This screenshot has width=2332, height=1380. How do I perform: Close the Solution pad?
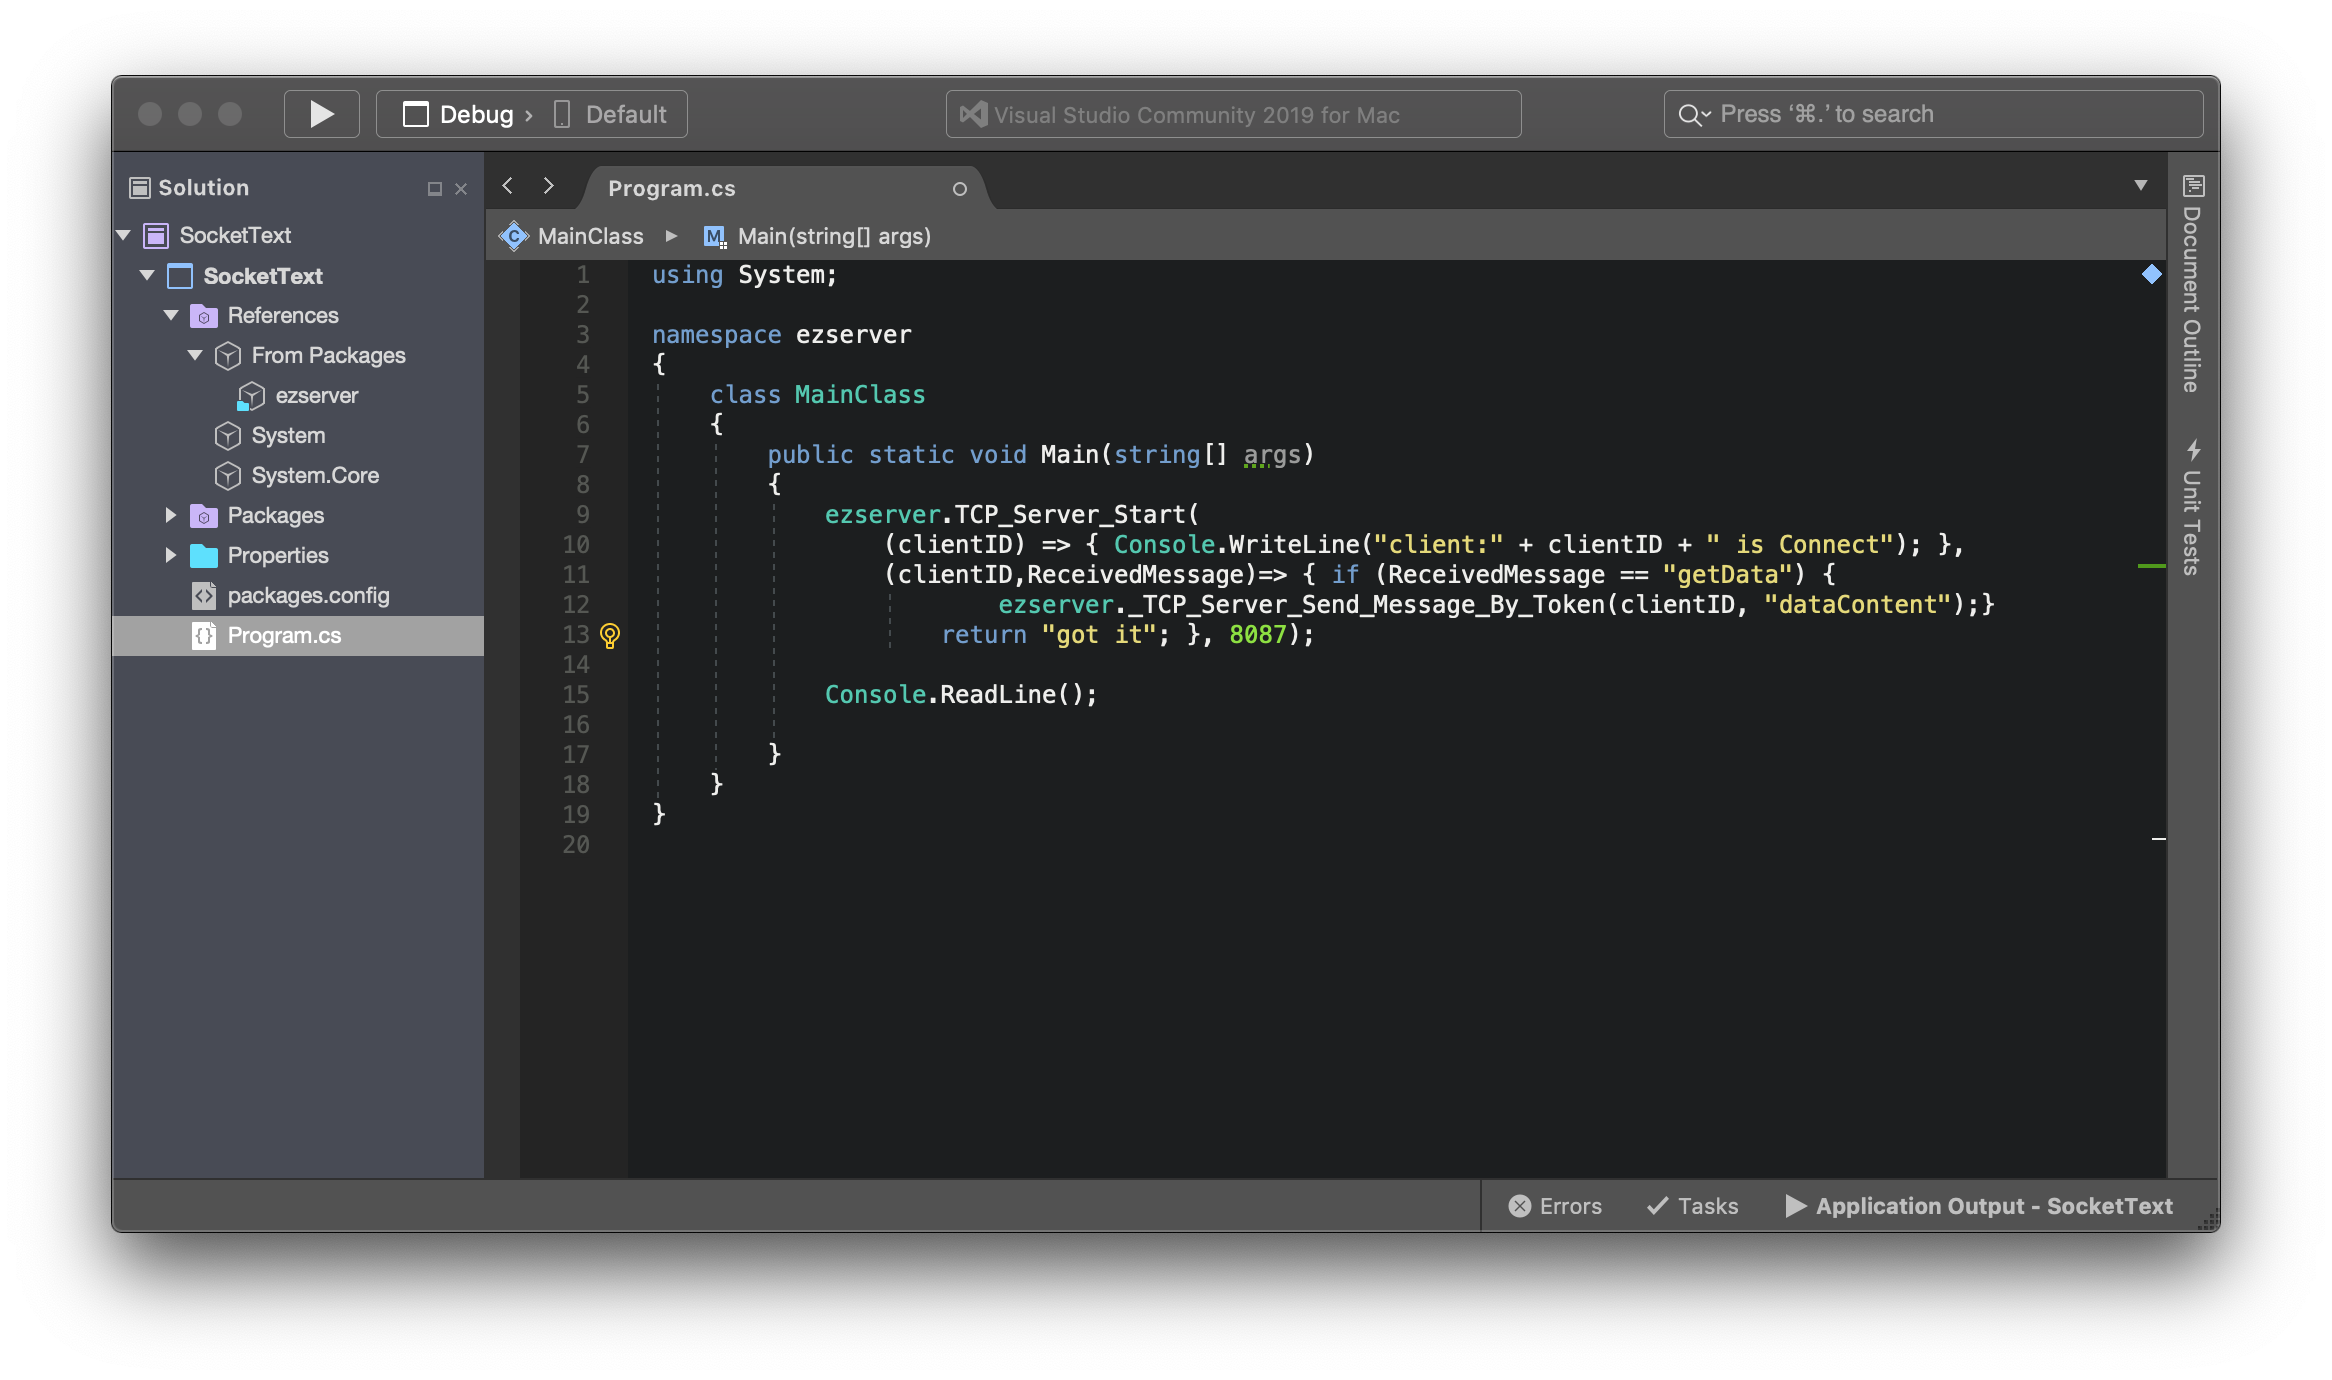click(x=461, y=189)
